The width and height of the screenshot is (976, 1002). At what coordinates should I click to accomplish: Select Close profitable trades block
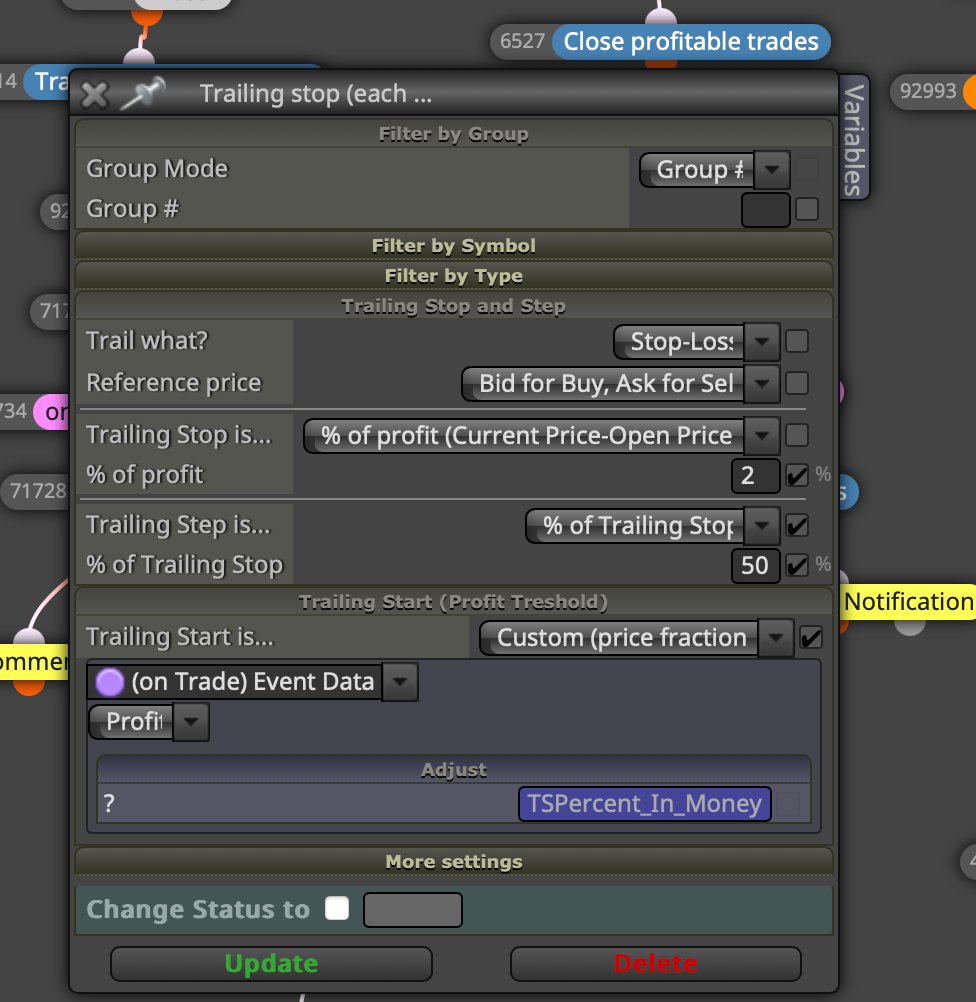click(x=691, y=42)
